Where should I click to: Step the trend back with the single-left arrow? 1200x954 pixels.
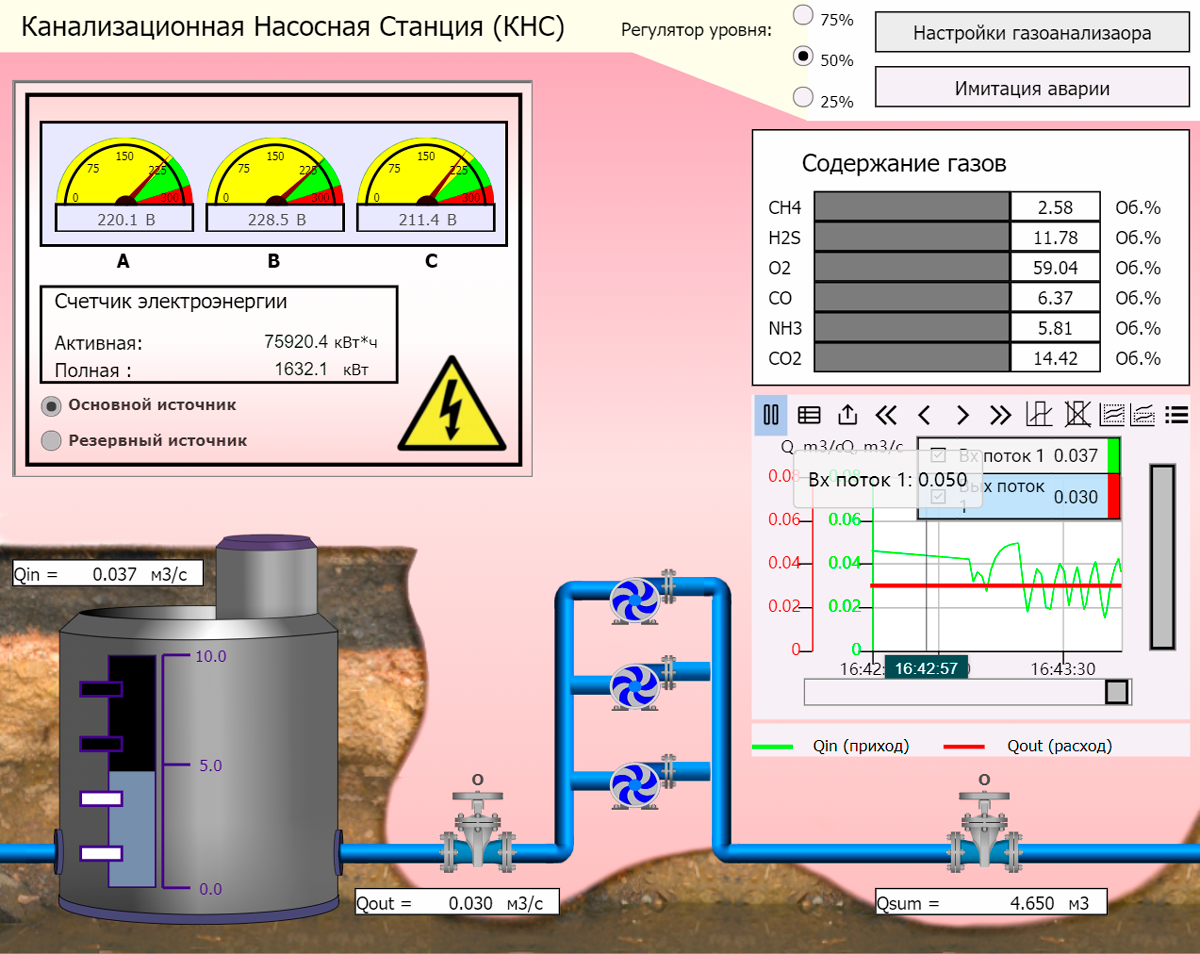924,415
